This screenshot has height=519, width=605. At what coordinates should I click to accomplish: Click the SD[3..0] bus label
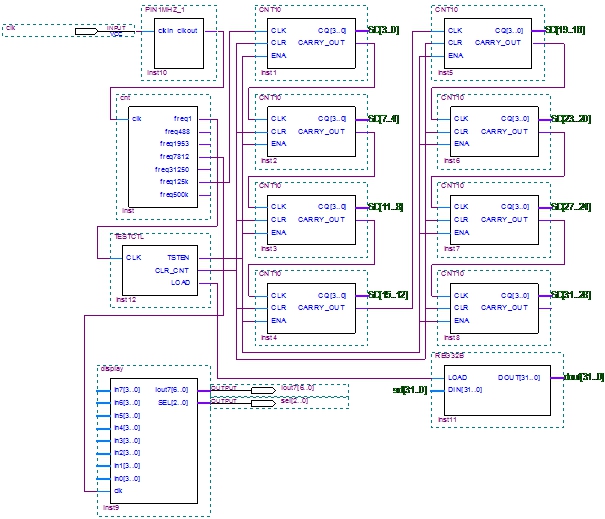point(384,30)
